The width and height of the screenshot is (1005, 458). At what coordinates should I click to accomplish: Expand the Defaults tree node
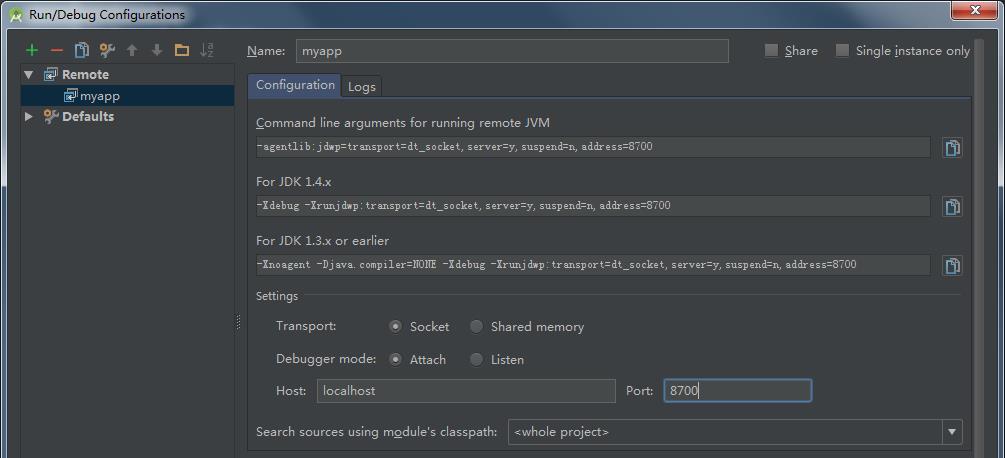click(29, 117)
